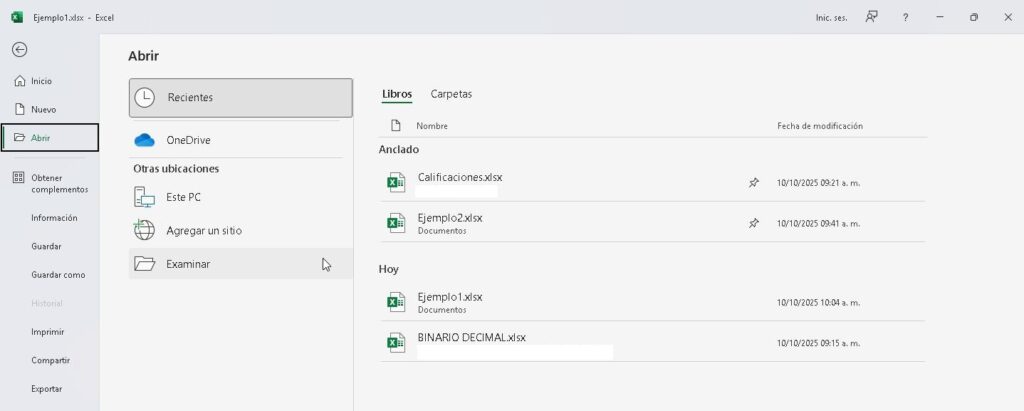Choose Guardar como in the sidebar
1024x411 pixels.
[58, 275]
